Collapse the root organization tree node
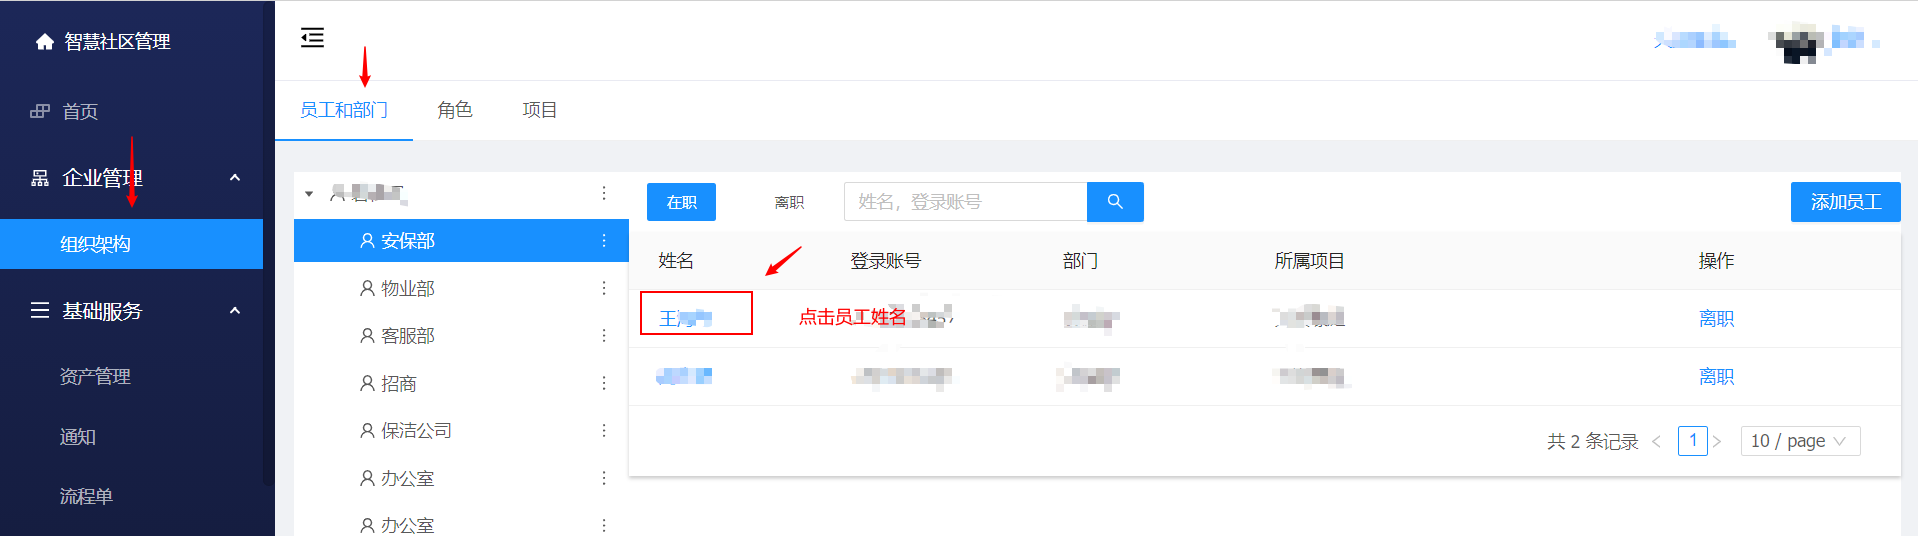 pyautogui.click(x=309, y=194)
